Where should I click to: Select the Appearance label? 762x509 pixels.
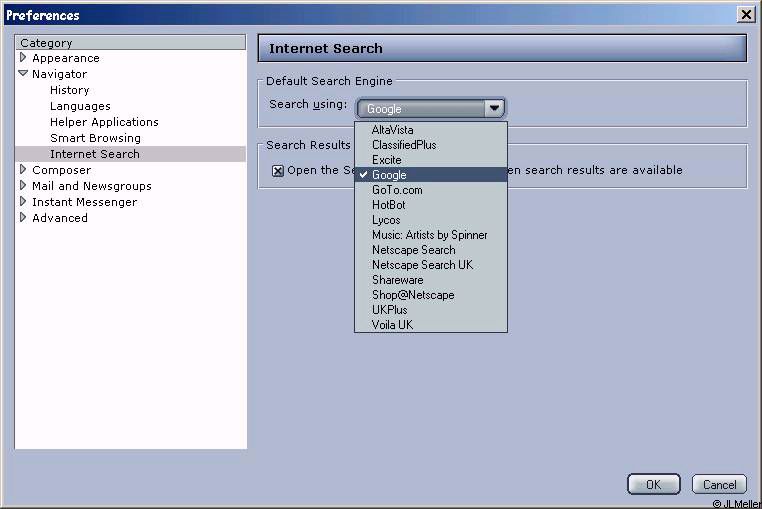click(x=66, y=58)
